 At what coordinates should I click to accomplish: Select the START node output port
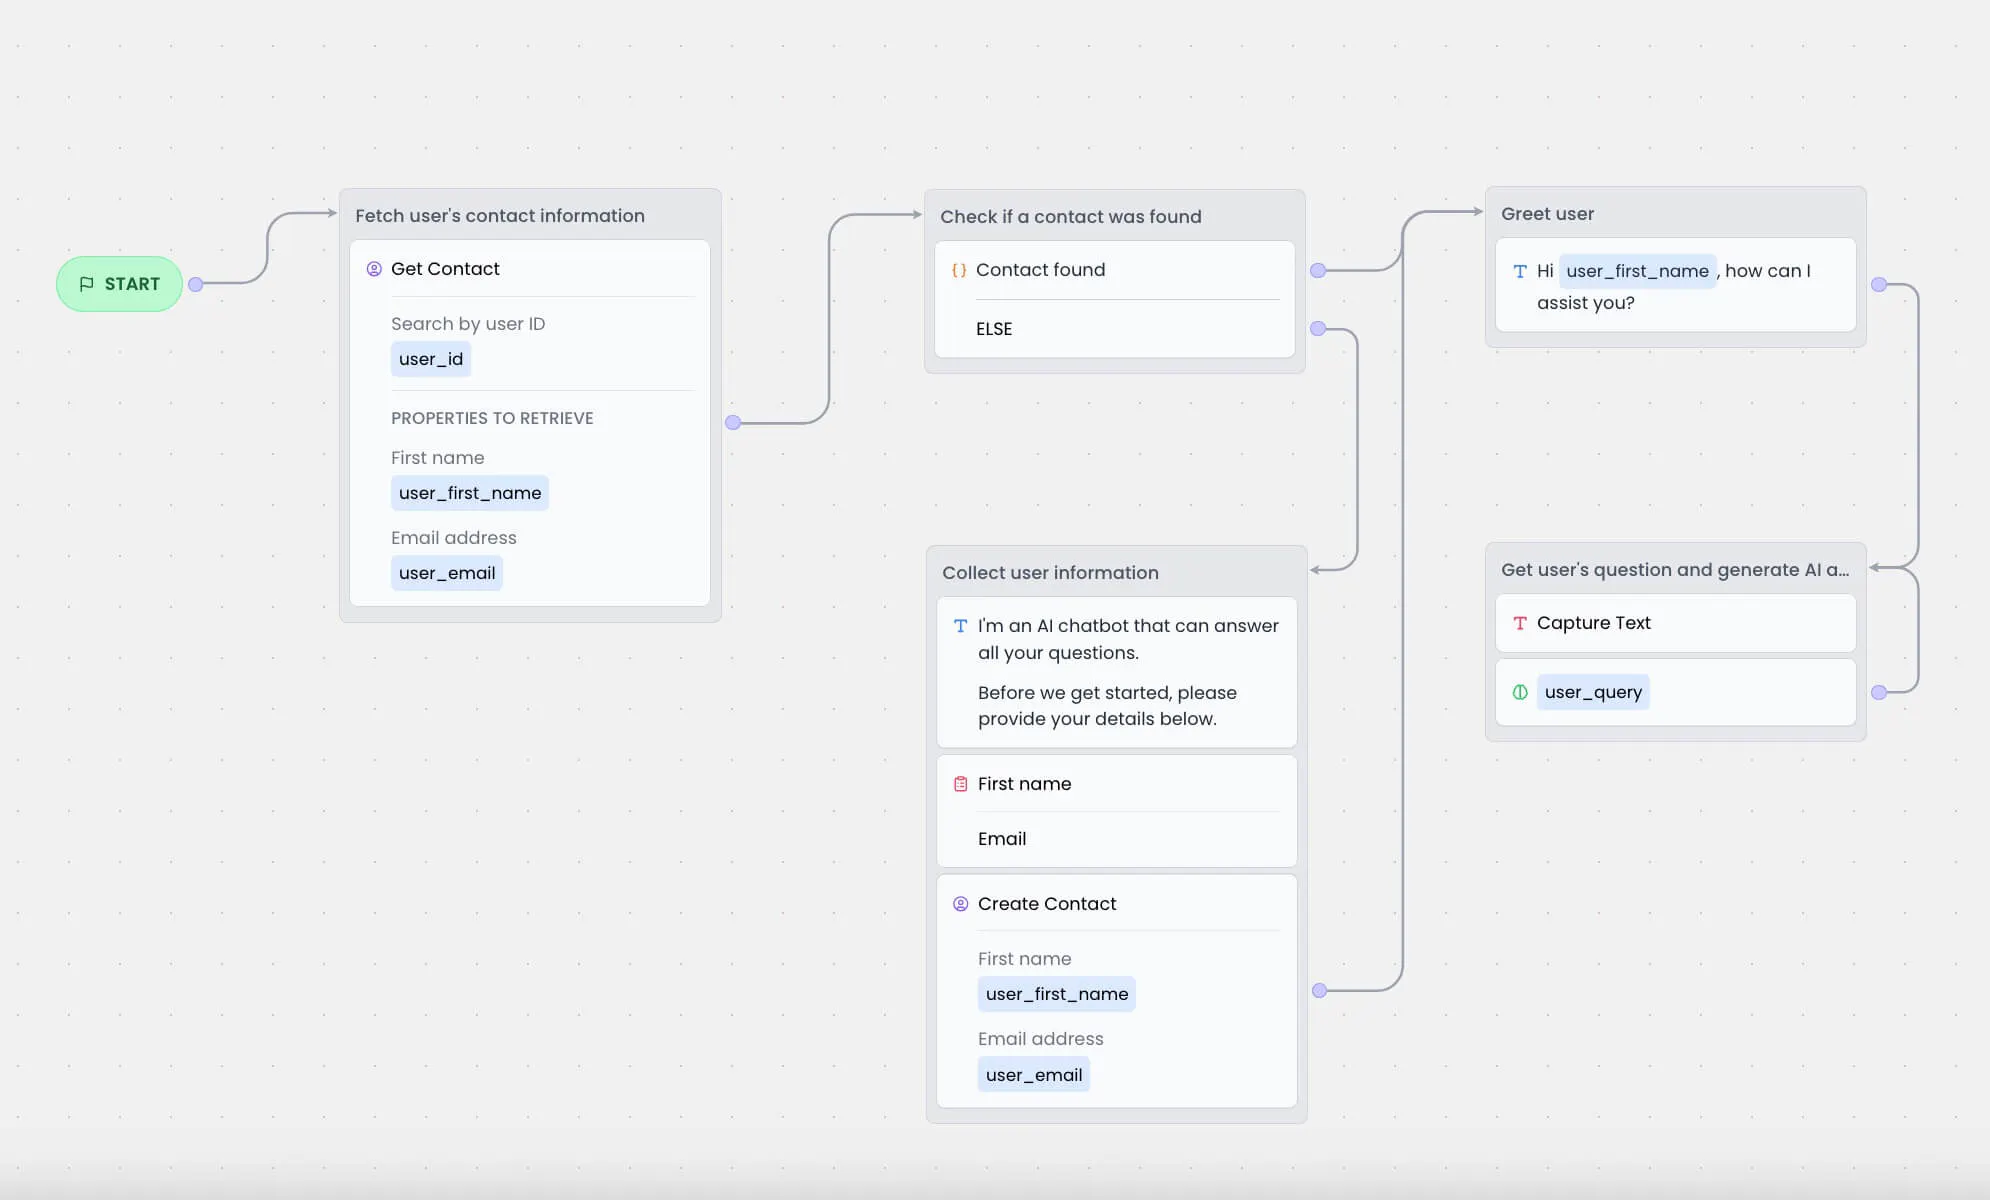196,284
